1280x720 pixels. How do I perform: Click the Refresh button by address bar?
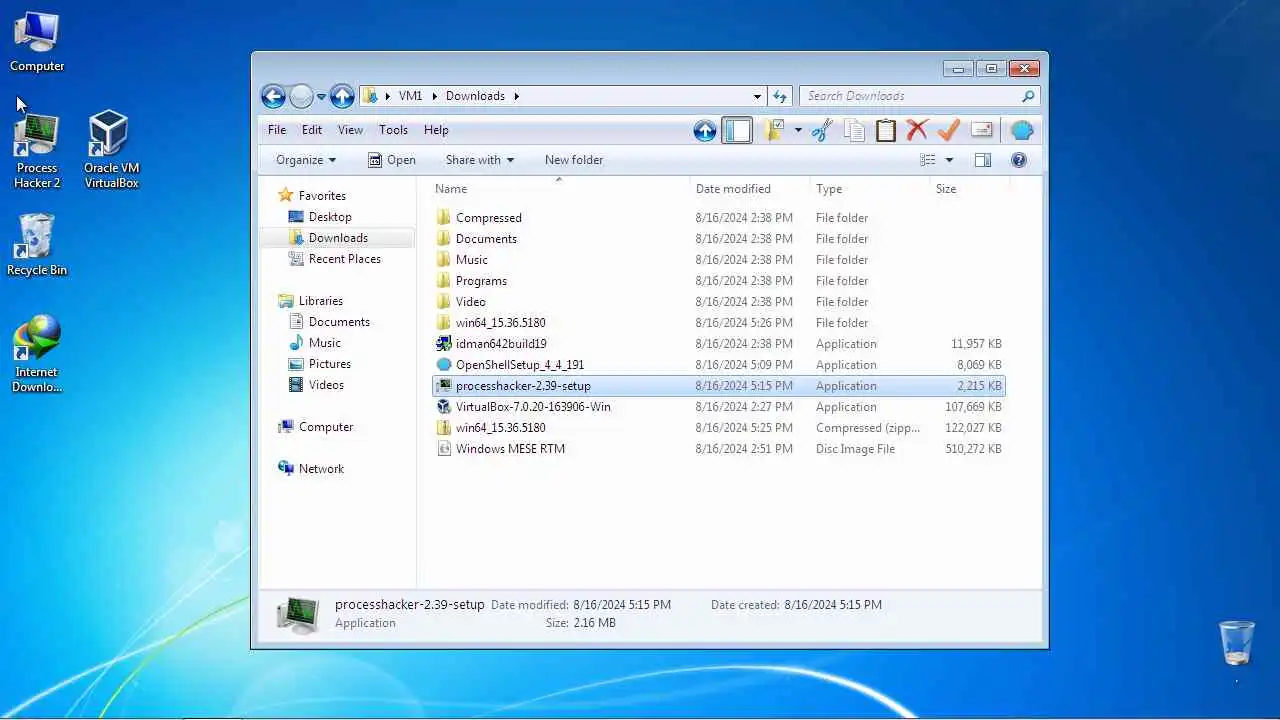(780, 96)
